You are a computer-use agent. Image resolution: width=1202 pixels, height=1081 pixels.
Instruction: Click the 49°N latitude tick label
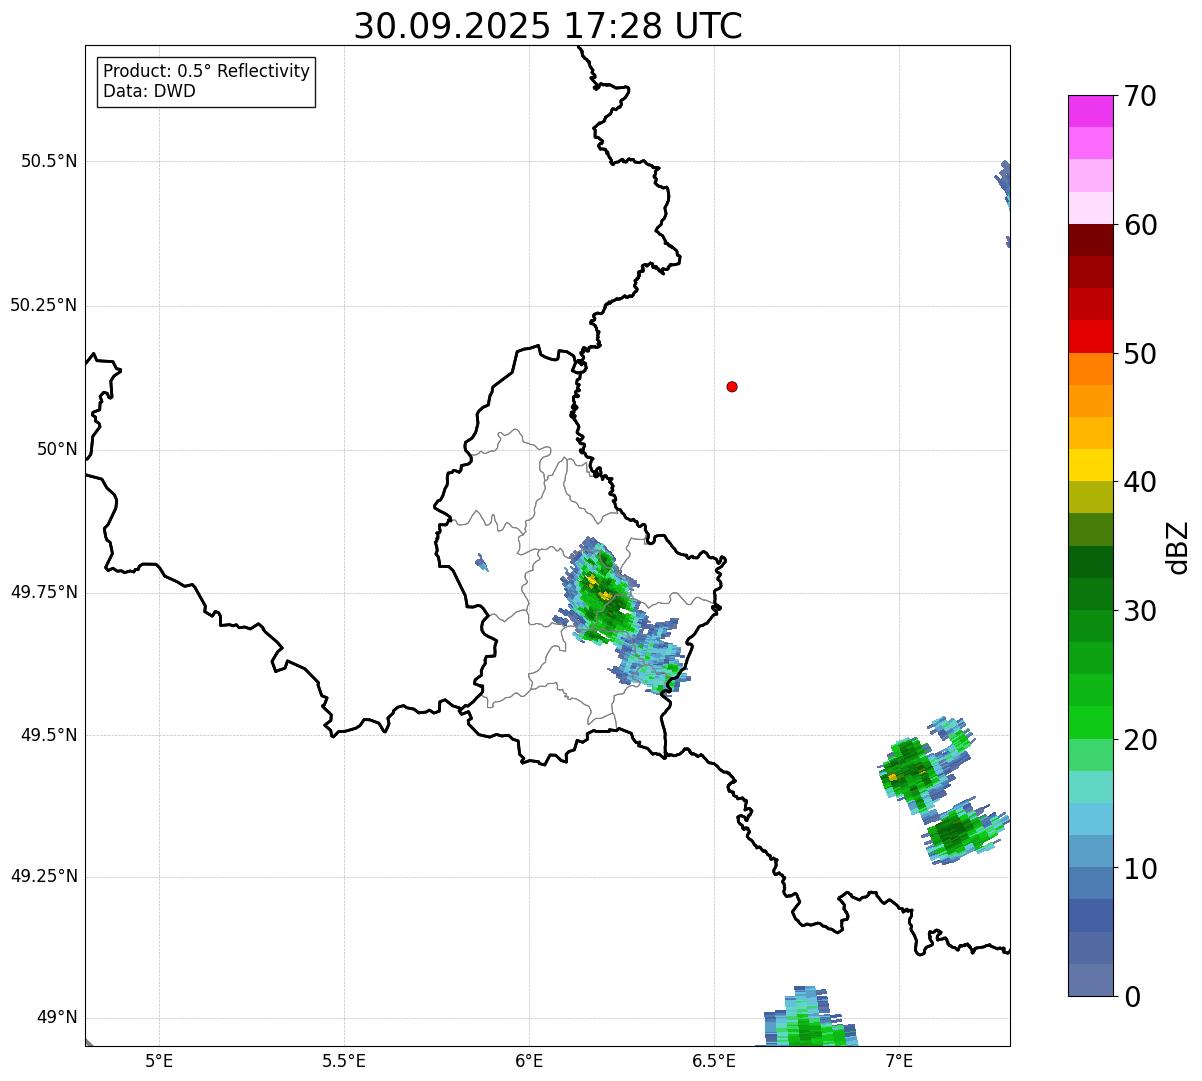(x=57, y=1018)
